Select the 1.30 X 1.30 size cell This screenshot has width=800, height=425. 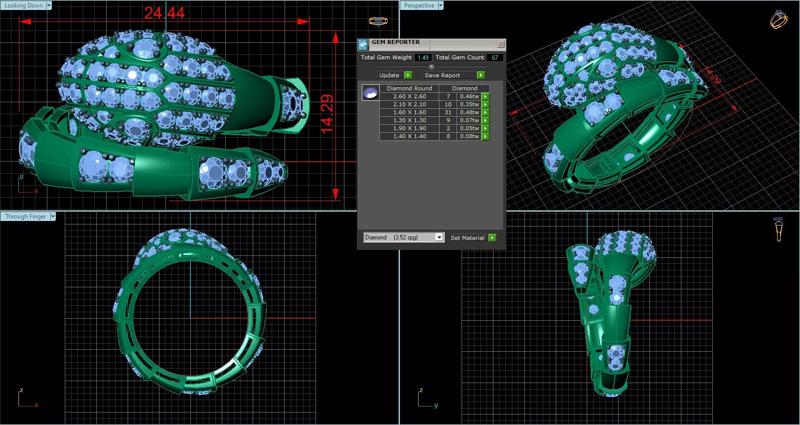[409, 120]
